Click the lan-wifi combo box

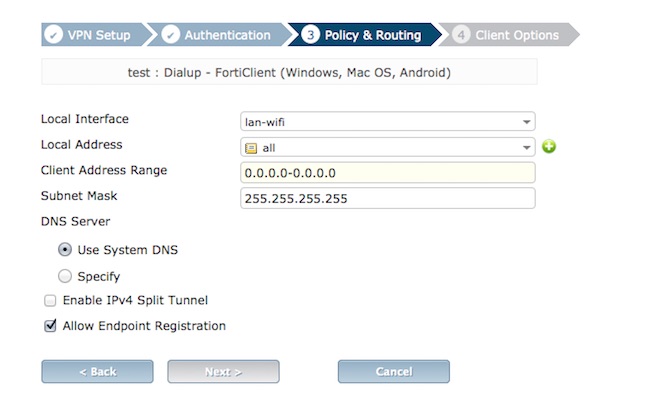pyautogui.click(x=387, y=122)
